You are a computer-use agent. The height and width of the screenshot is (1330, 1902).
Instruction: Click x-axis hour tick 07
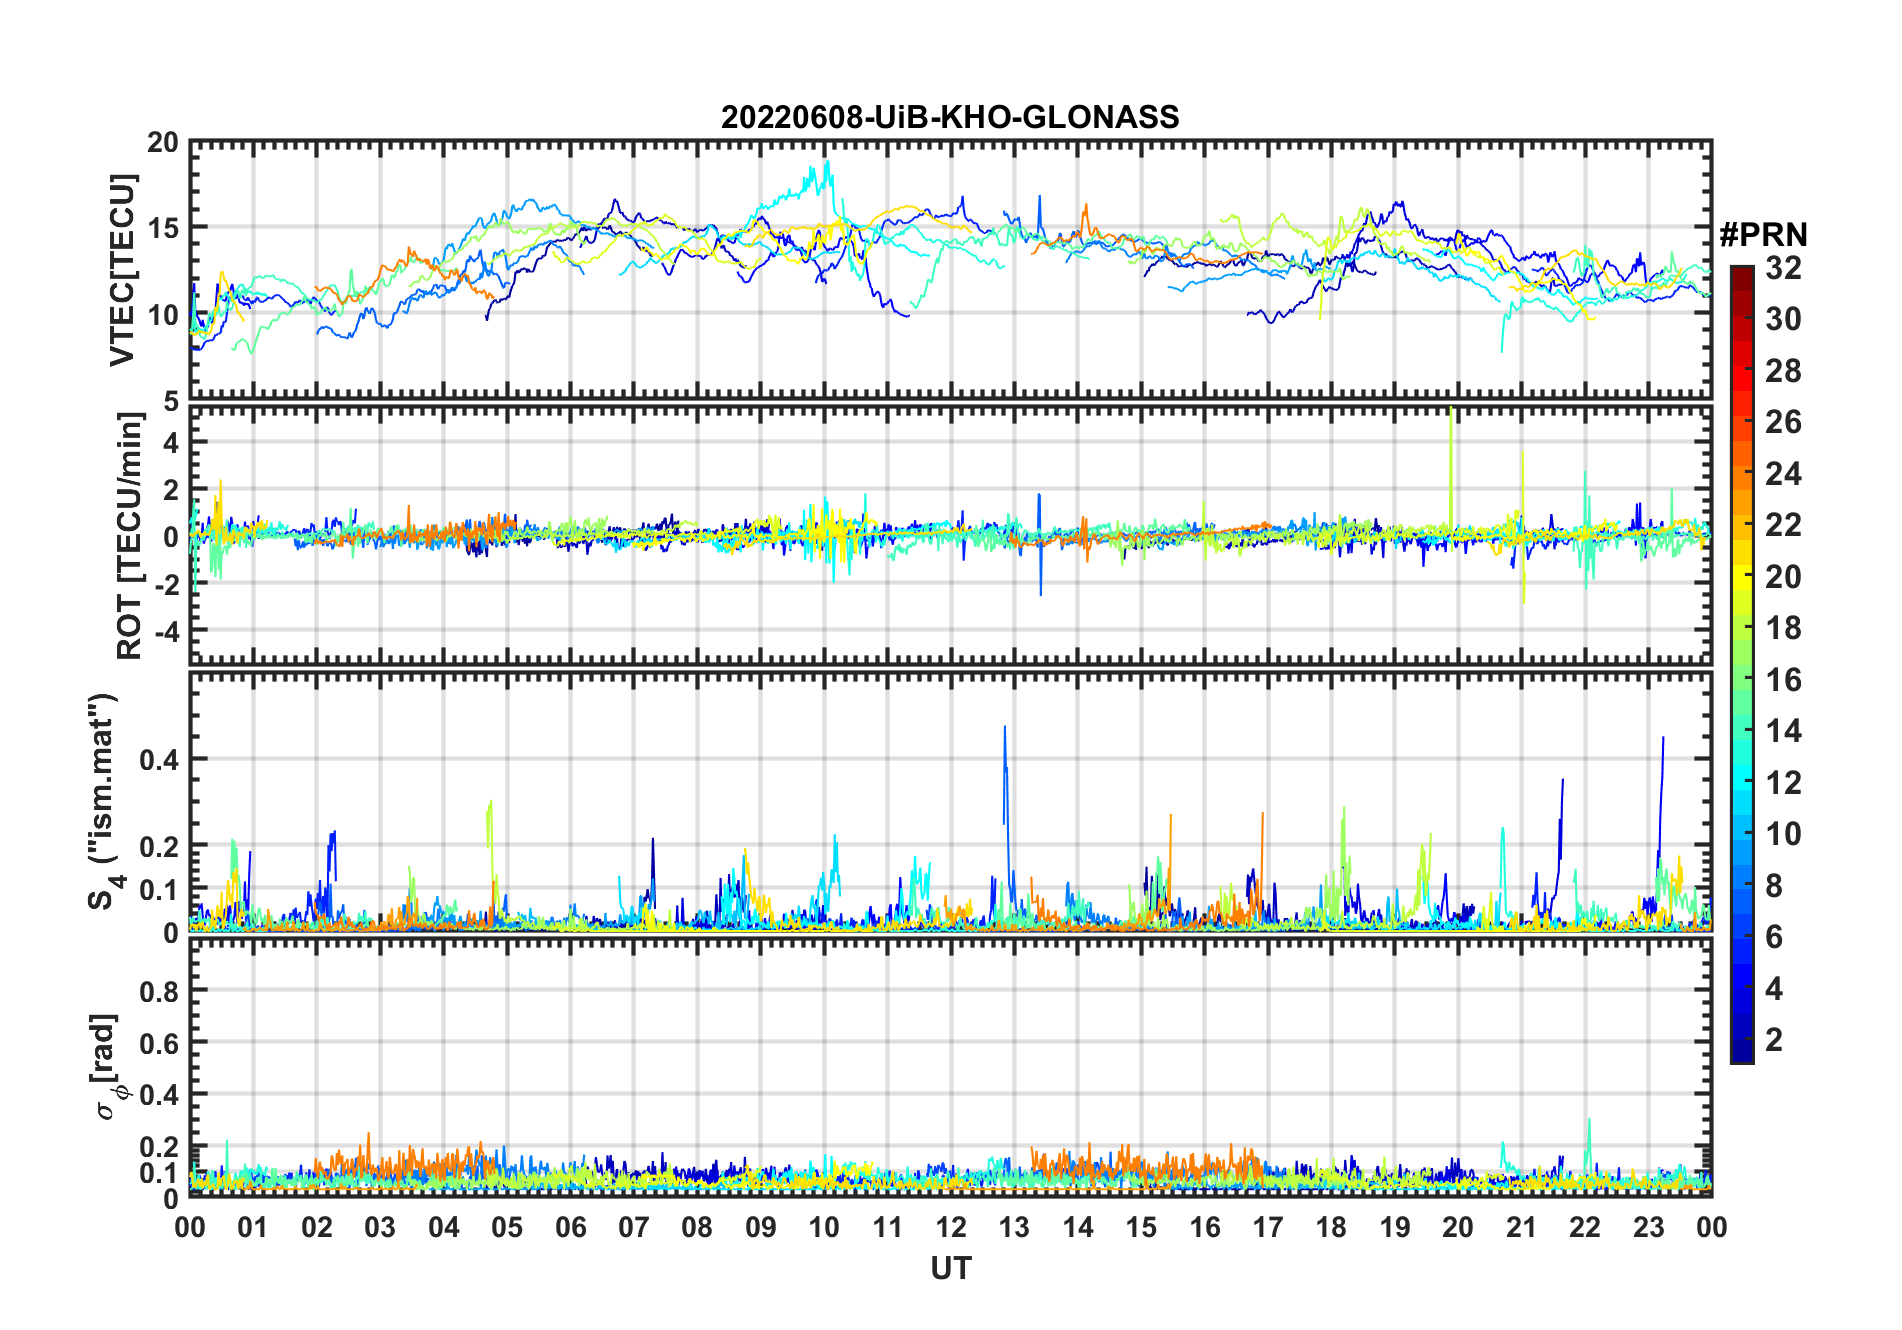coord(634,1227)
